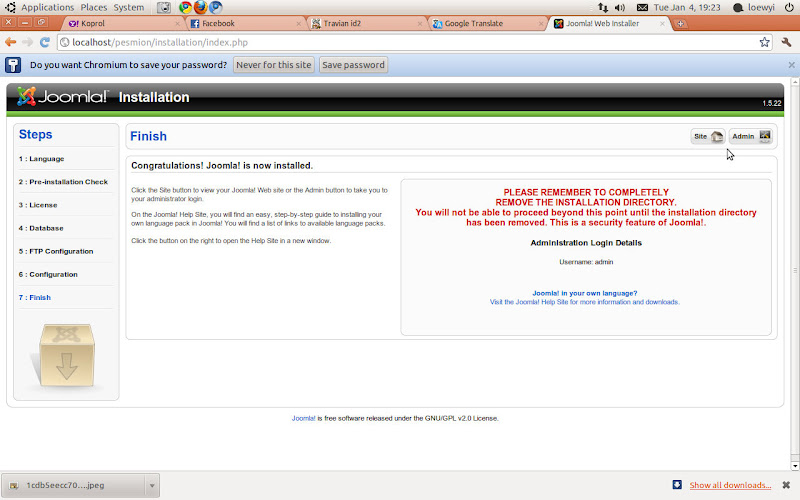Viewport: 800px width, 500px height.
Task: Reload the current page
Action: [45, 42]
